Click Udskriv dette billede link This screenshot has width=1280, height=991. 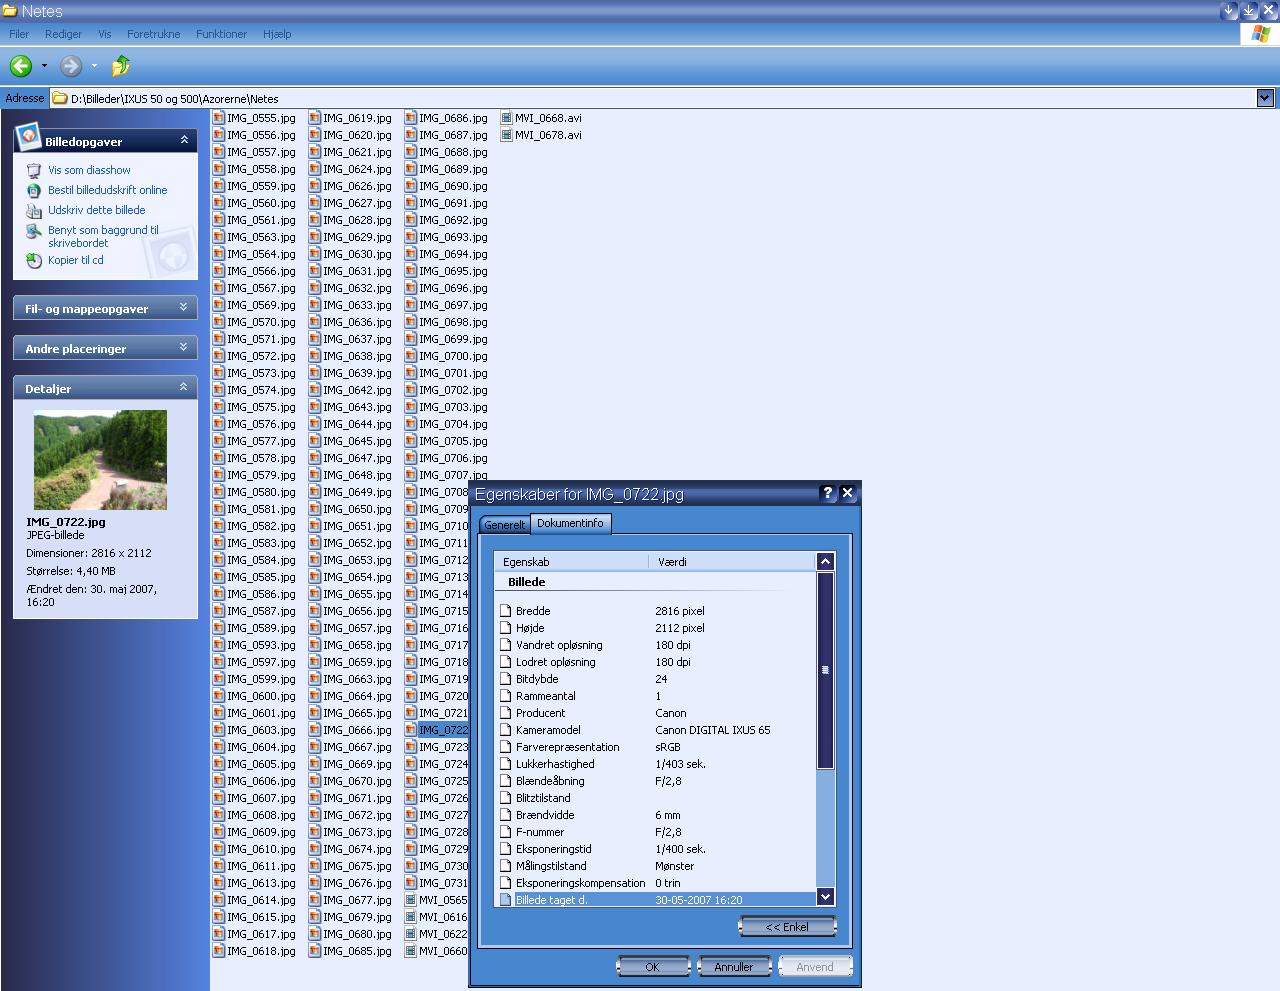pyautogui.click(x=97, y=210)
